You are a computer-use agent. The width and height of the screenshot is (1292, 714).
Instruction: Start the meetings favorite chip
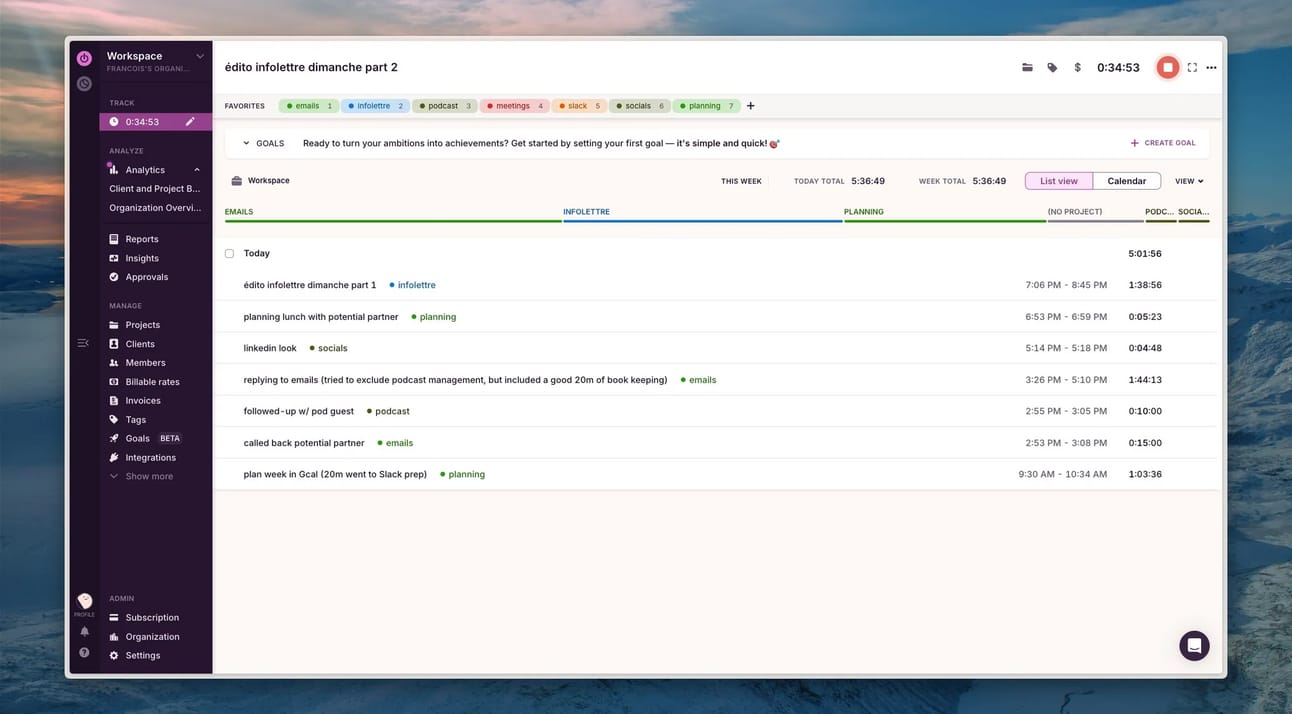click(515, 106)
